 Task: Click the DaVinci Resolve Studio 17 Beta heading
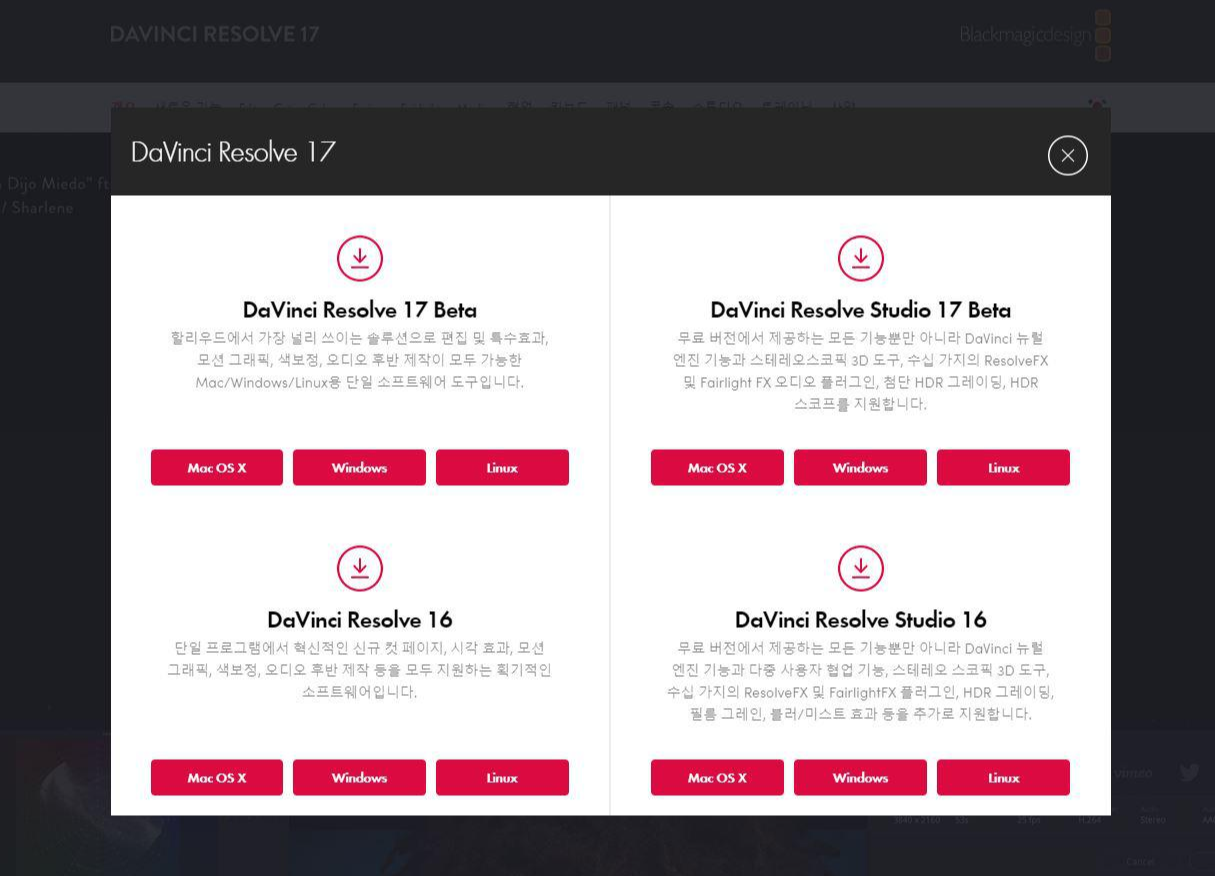(861, 310)
